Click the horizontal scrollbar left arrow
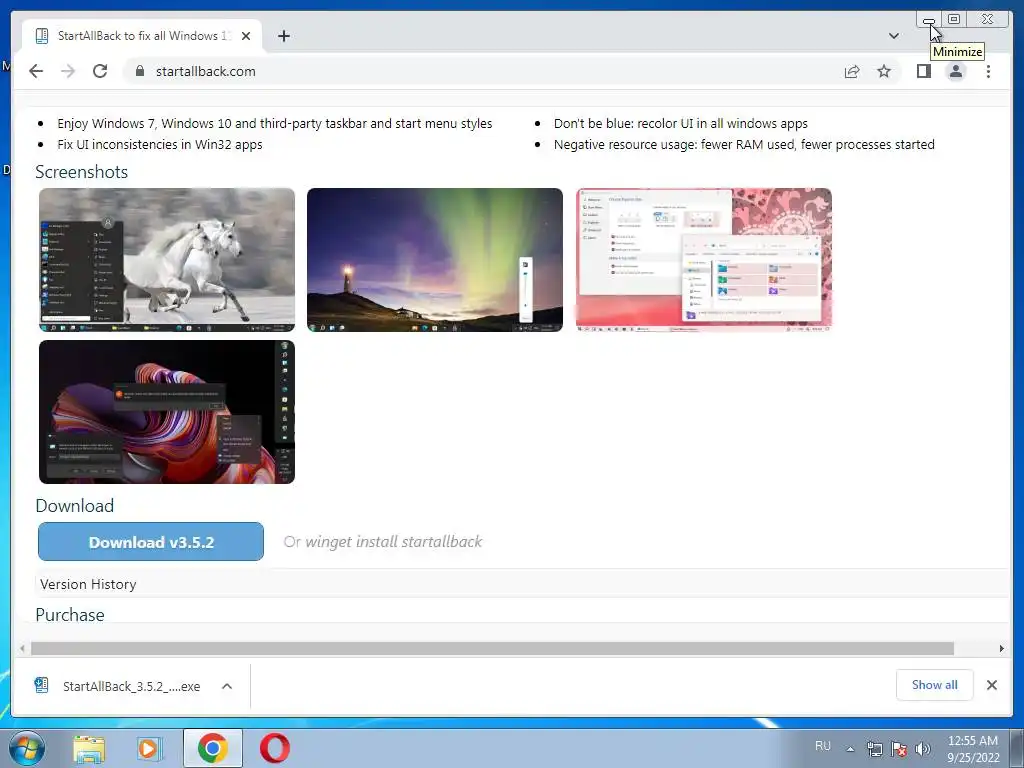Viewport: 1024px width, 768px height. [x=22, y=648]
